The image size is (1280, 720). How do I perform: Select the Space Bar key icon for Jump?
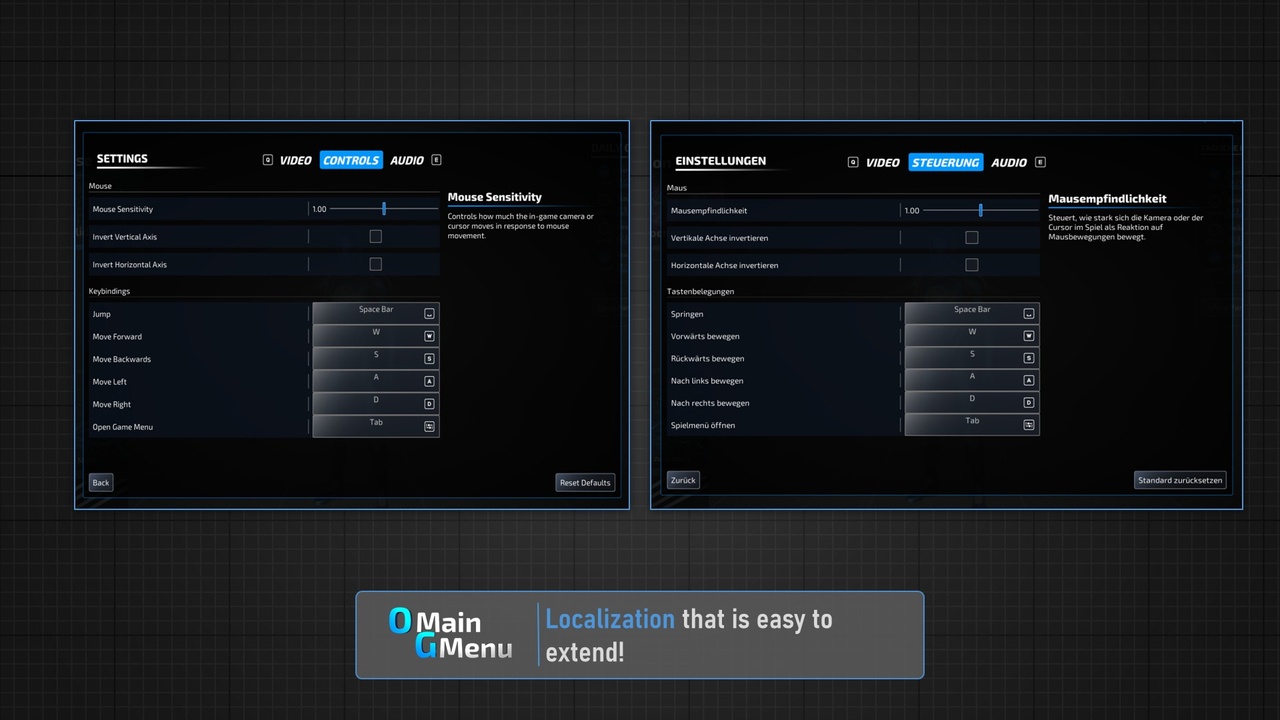[429, 313]
